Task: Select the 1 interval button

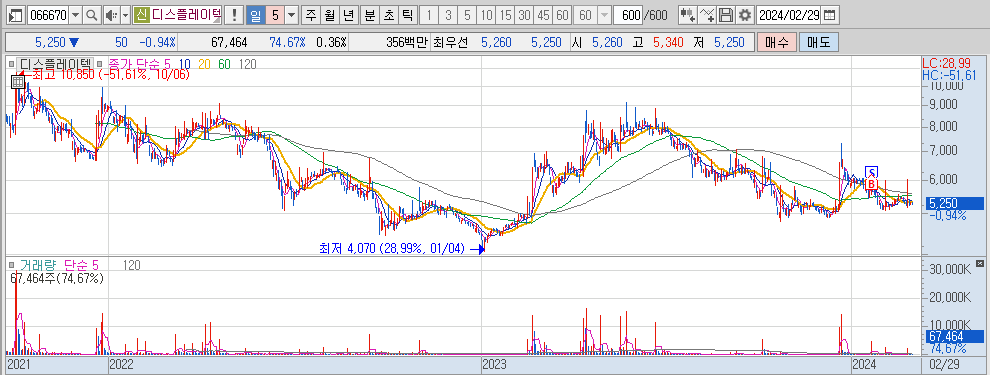Action: point(429,15)
